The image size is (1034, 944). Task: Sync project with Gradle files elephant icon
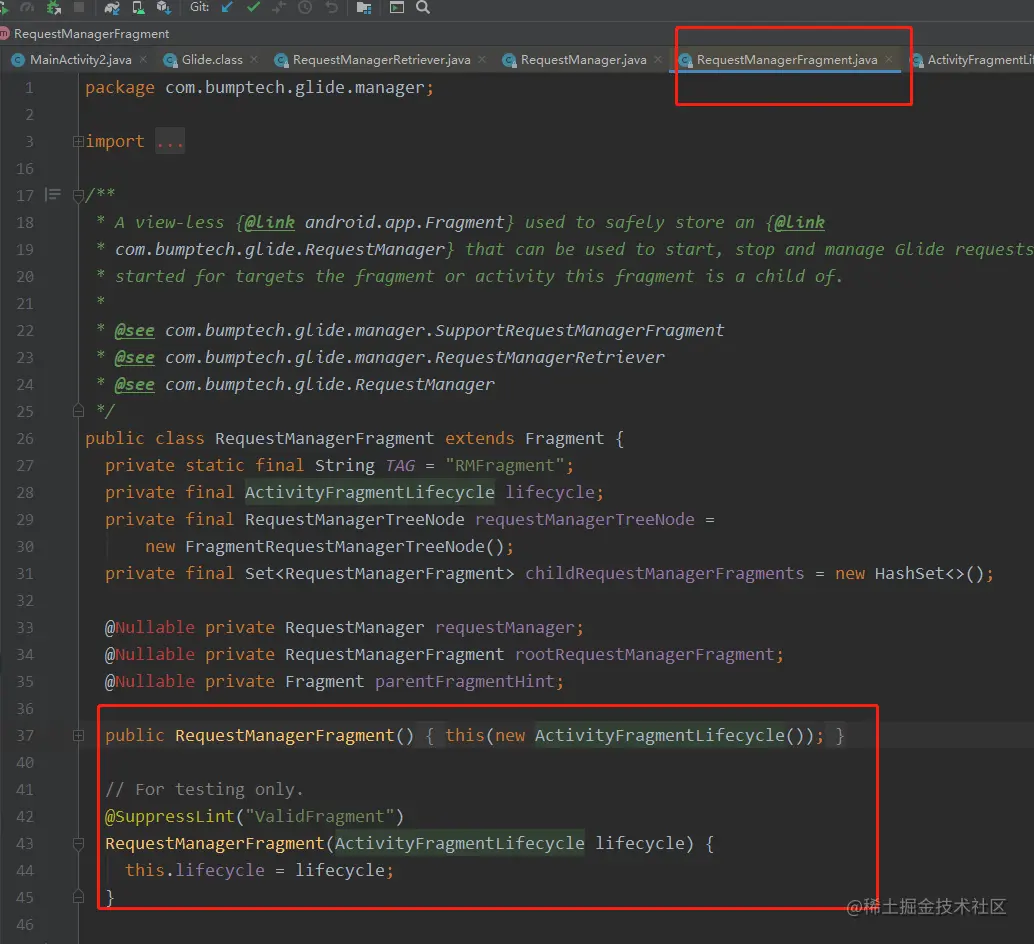pyautogui.click(x=112, y=7)
